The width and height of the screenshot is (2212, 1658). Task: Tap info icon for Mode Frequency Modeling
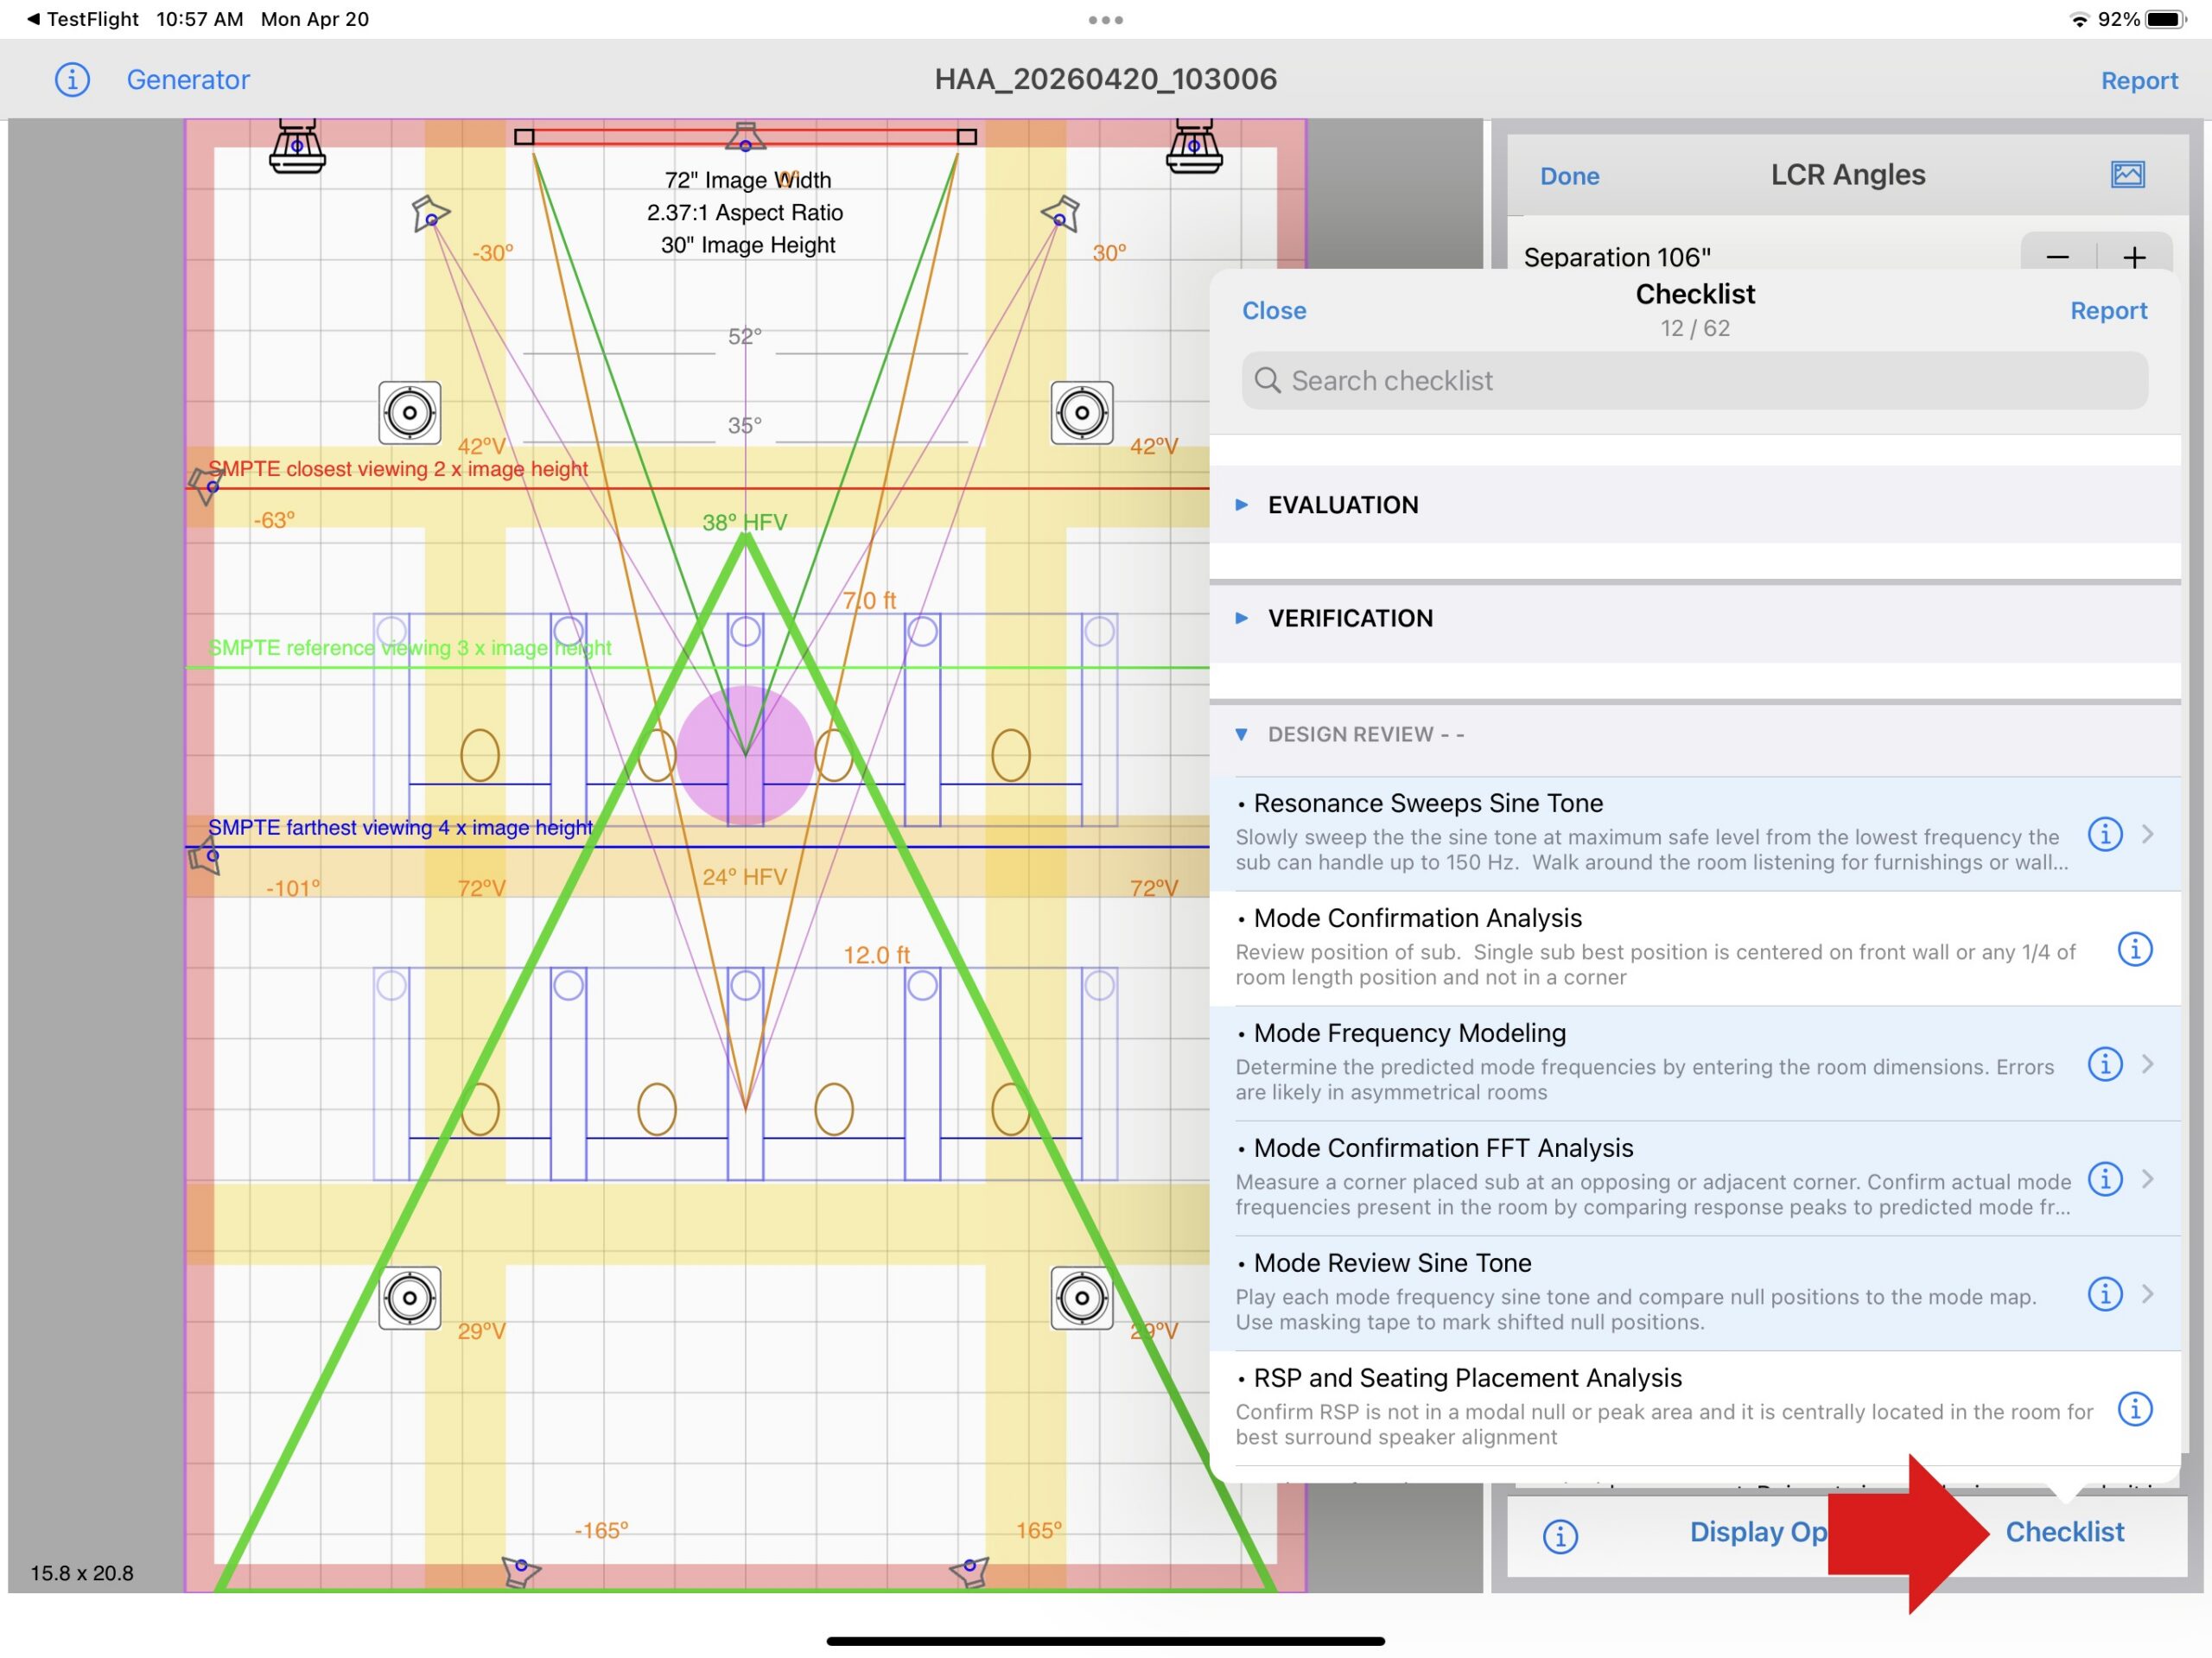point(2104,1063)
